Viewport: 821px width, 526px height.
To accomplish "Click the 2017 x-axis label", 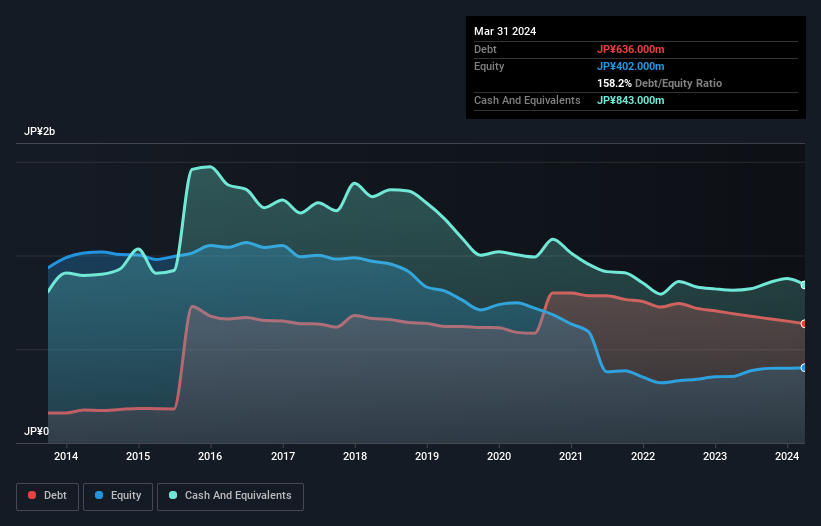I will (283, 456).
